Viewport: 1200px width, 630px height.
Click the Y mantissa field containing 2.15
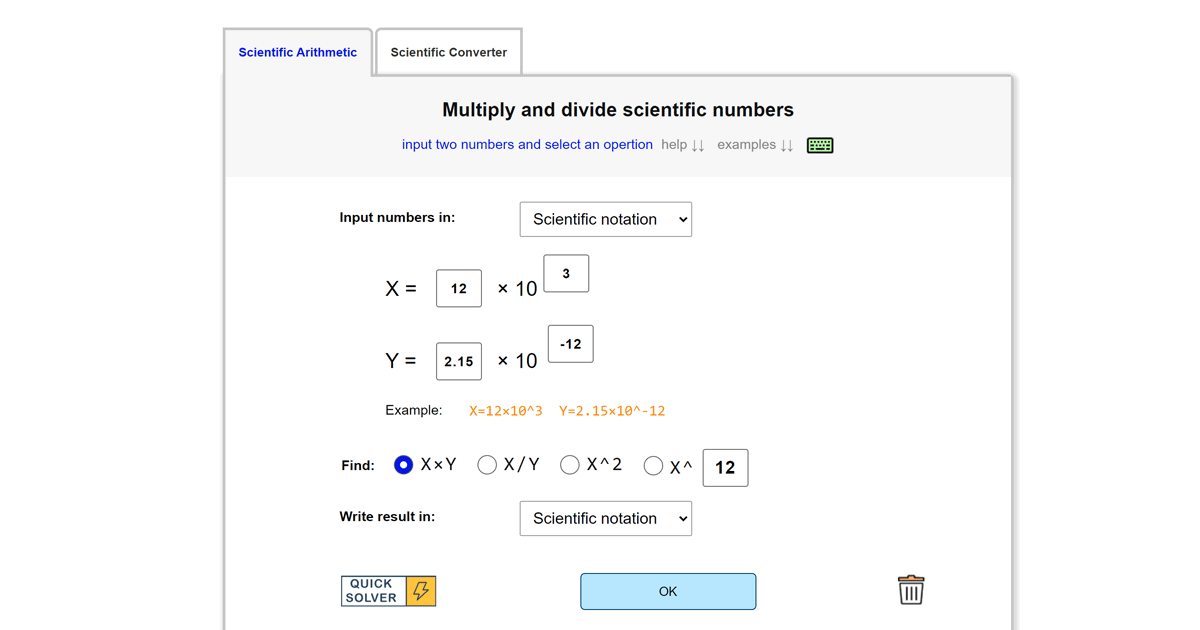click(458, 361)
